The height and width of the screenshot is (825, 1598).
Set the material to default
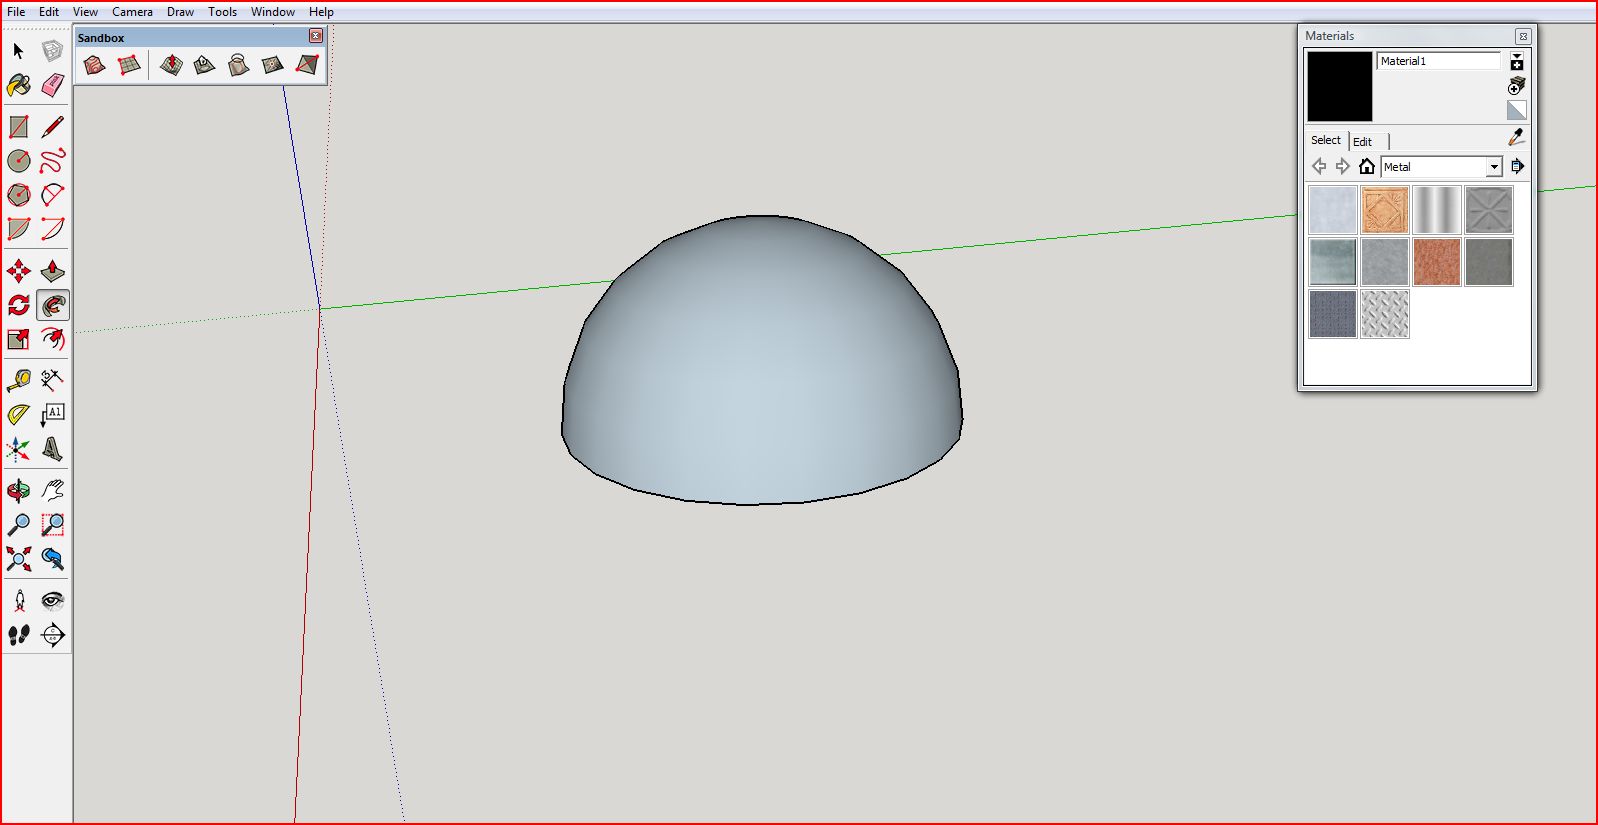click(x=1517, y=110)
